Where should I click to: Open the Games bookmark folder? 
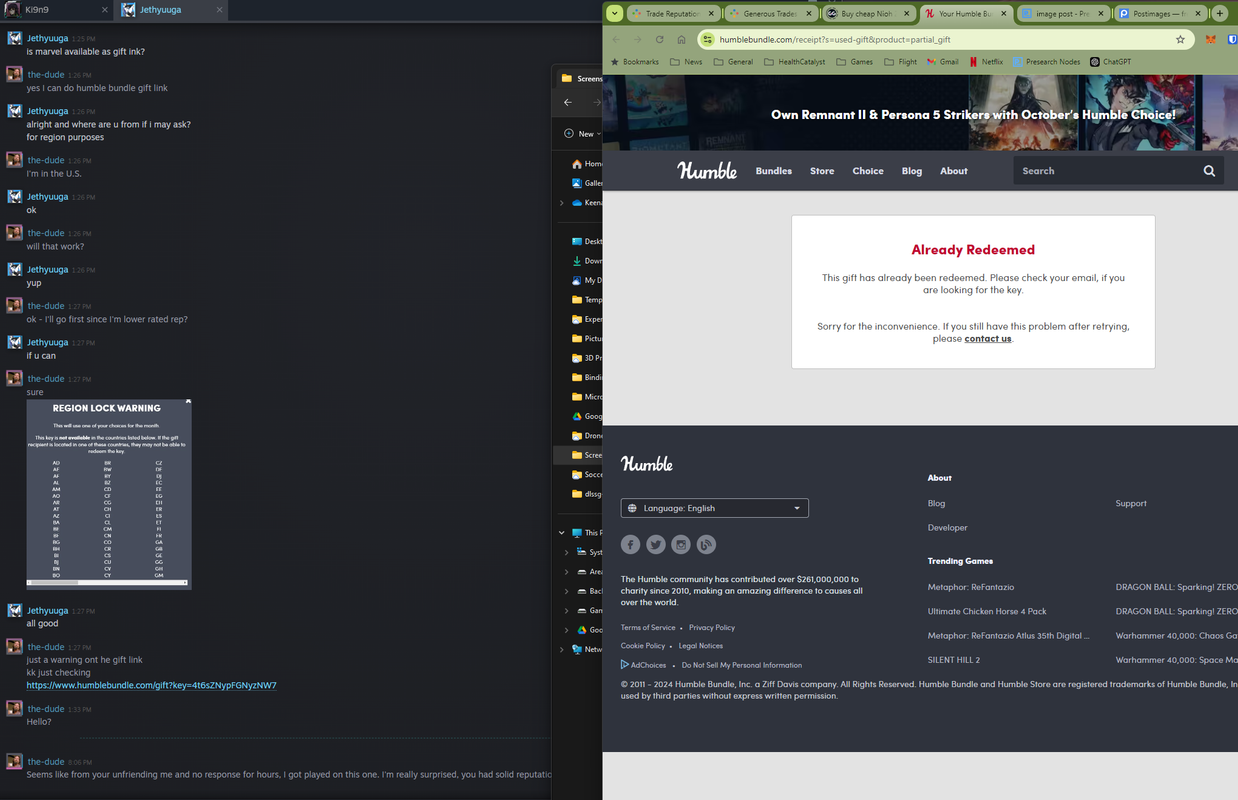[854, 62]
